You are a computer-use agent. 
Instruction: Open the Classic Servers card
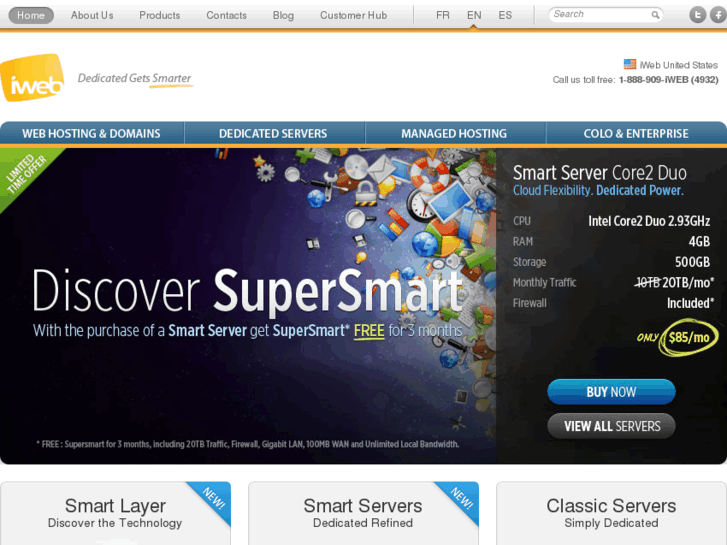611,513
